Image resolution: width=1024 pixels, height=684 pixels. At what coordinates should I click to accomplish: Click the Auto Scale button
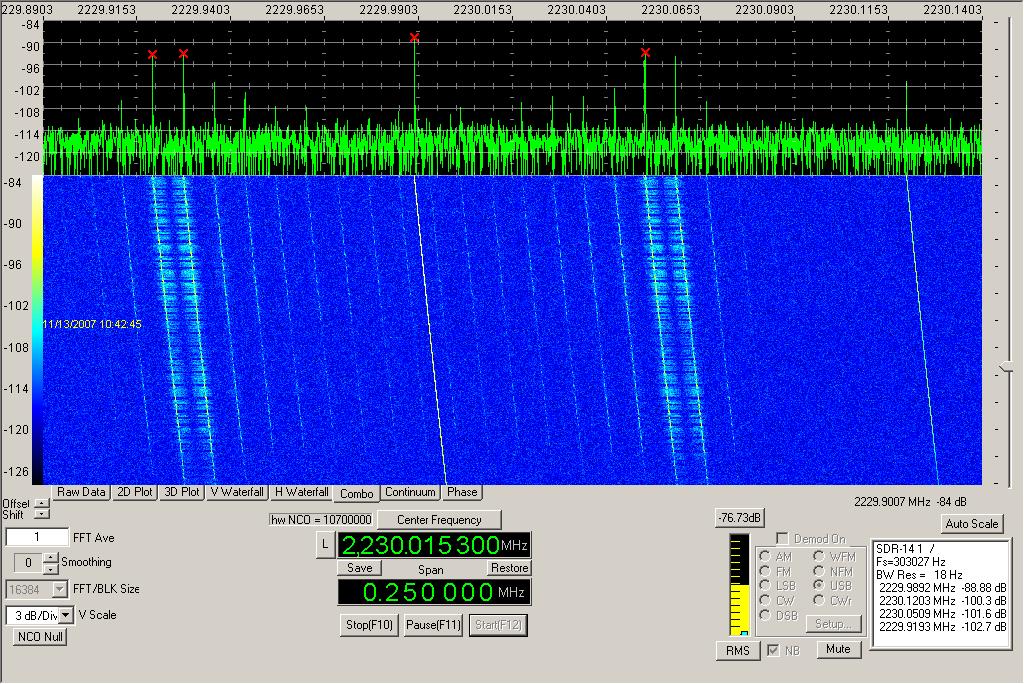click(x=970, y=524)
